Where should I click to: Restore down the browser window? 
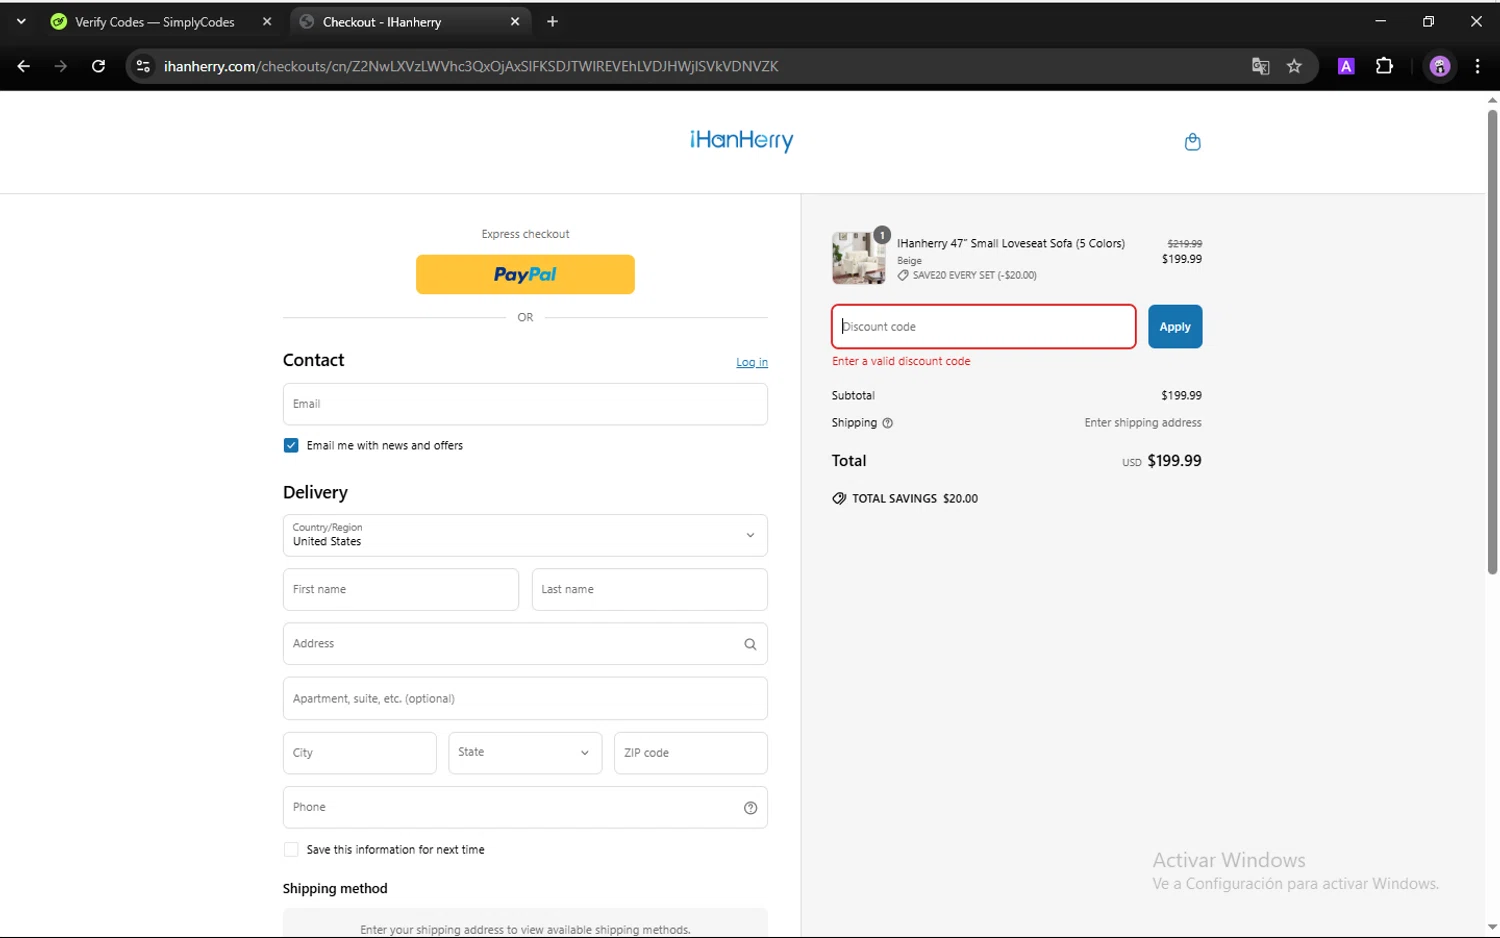(x=1428, y=21)
